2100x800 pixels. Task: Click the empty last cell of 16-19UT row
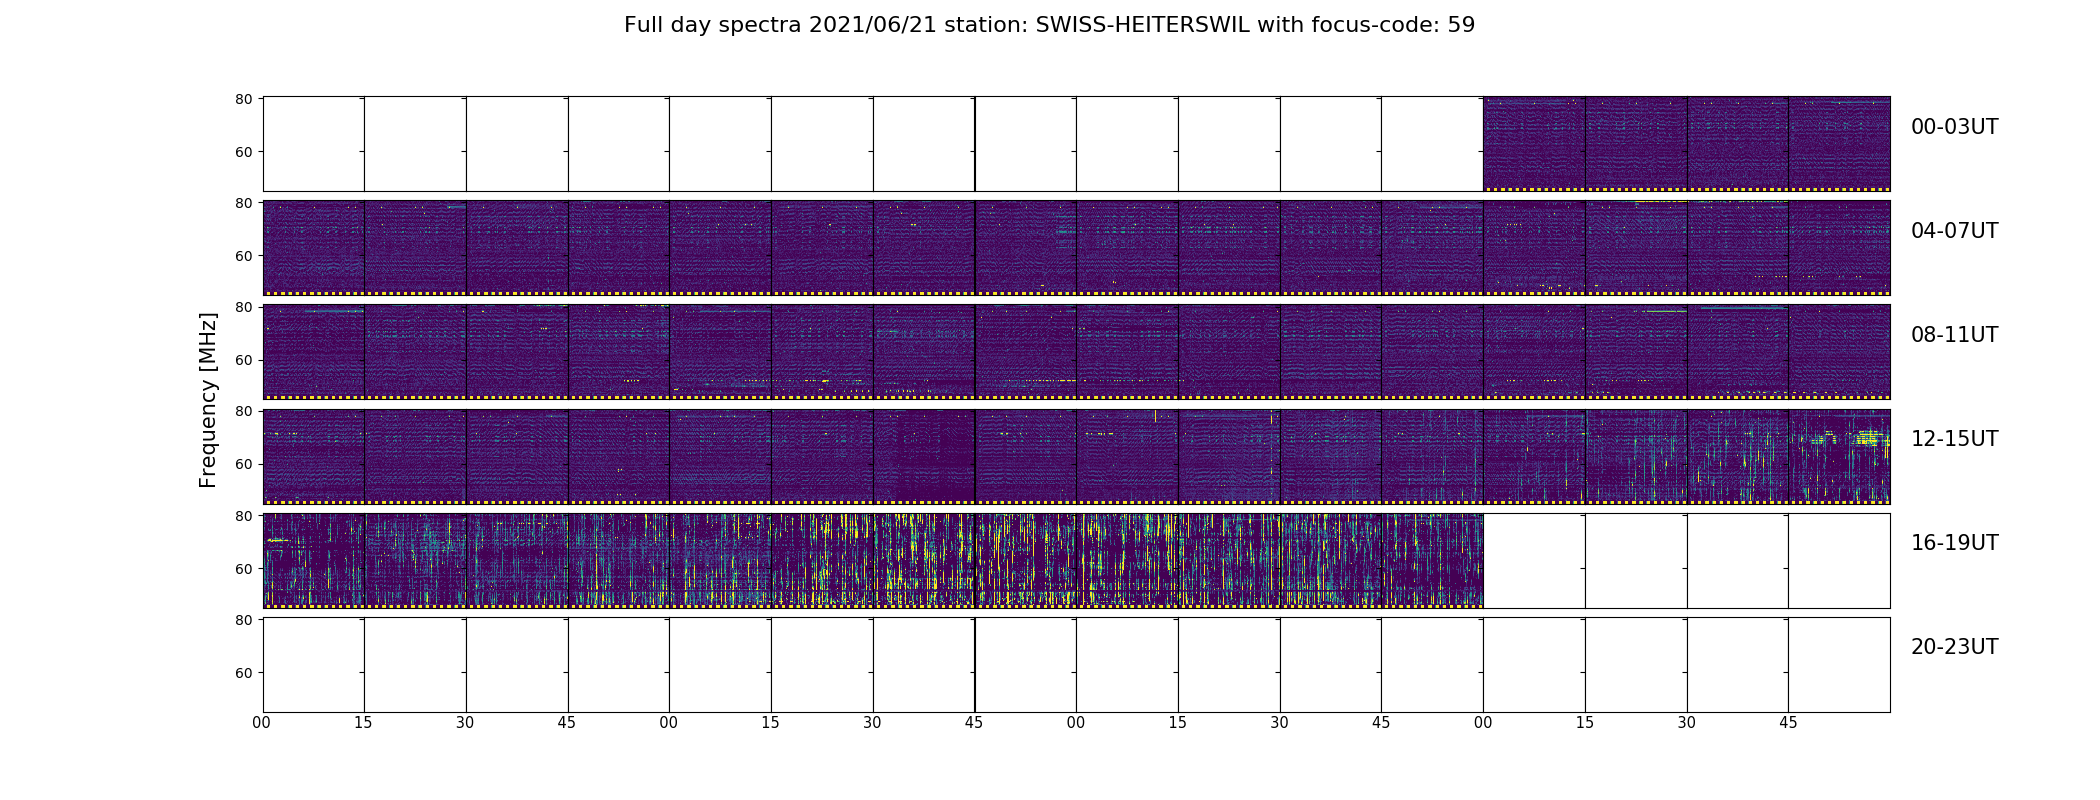[x=1839, y=561]
